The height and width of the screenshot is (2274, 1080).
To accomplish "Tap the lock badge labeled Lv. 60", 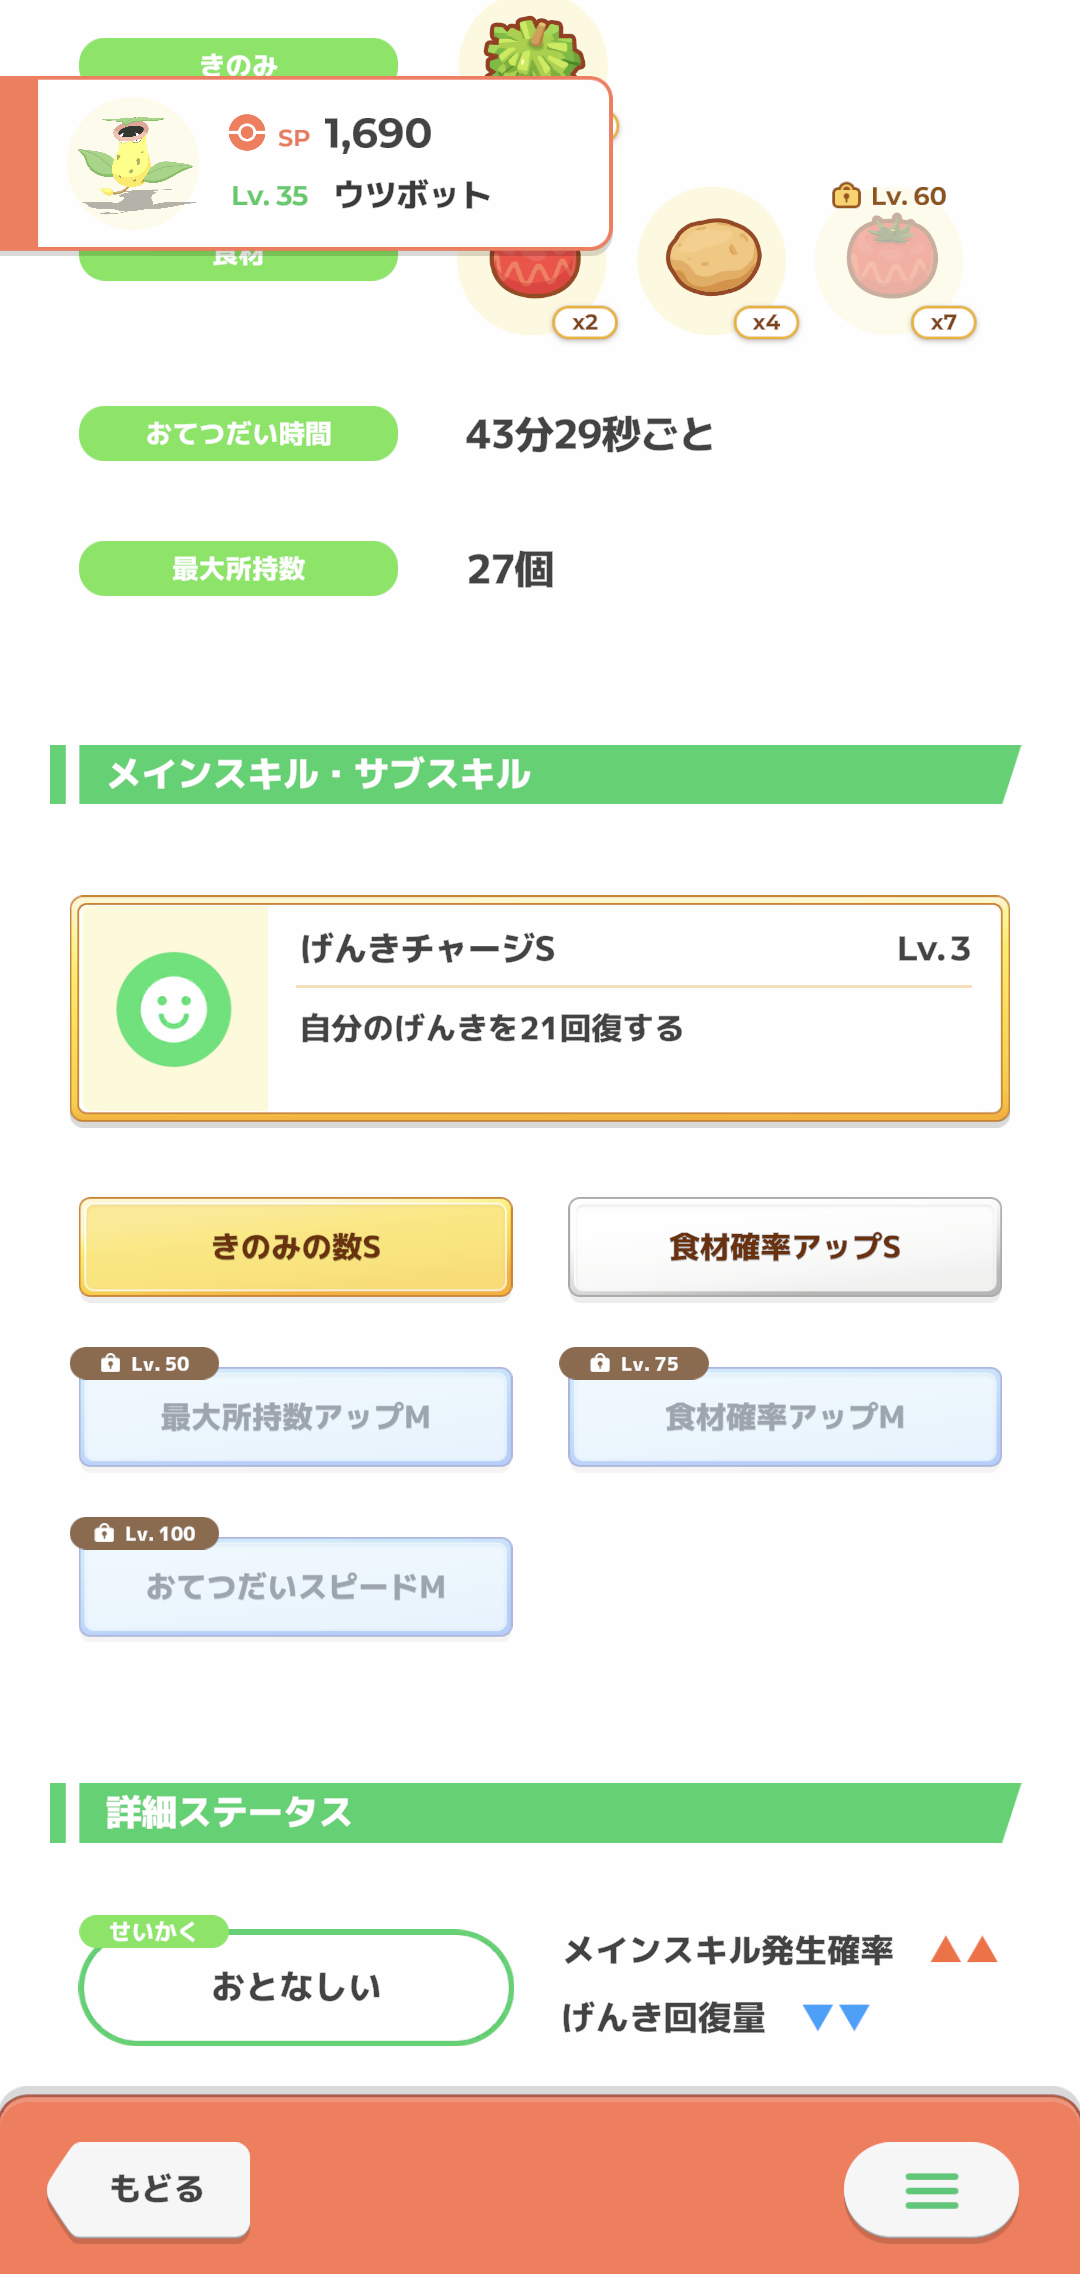I will (889, 196).
